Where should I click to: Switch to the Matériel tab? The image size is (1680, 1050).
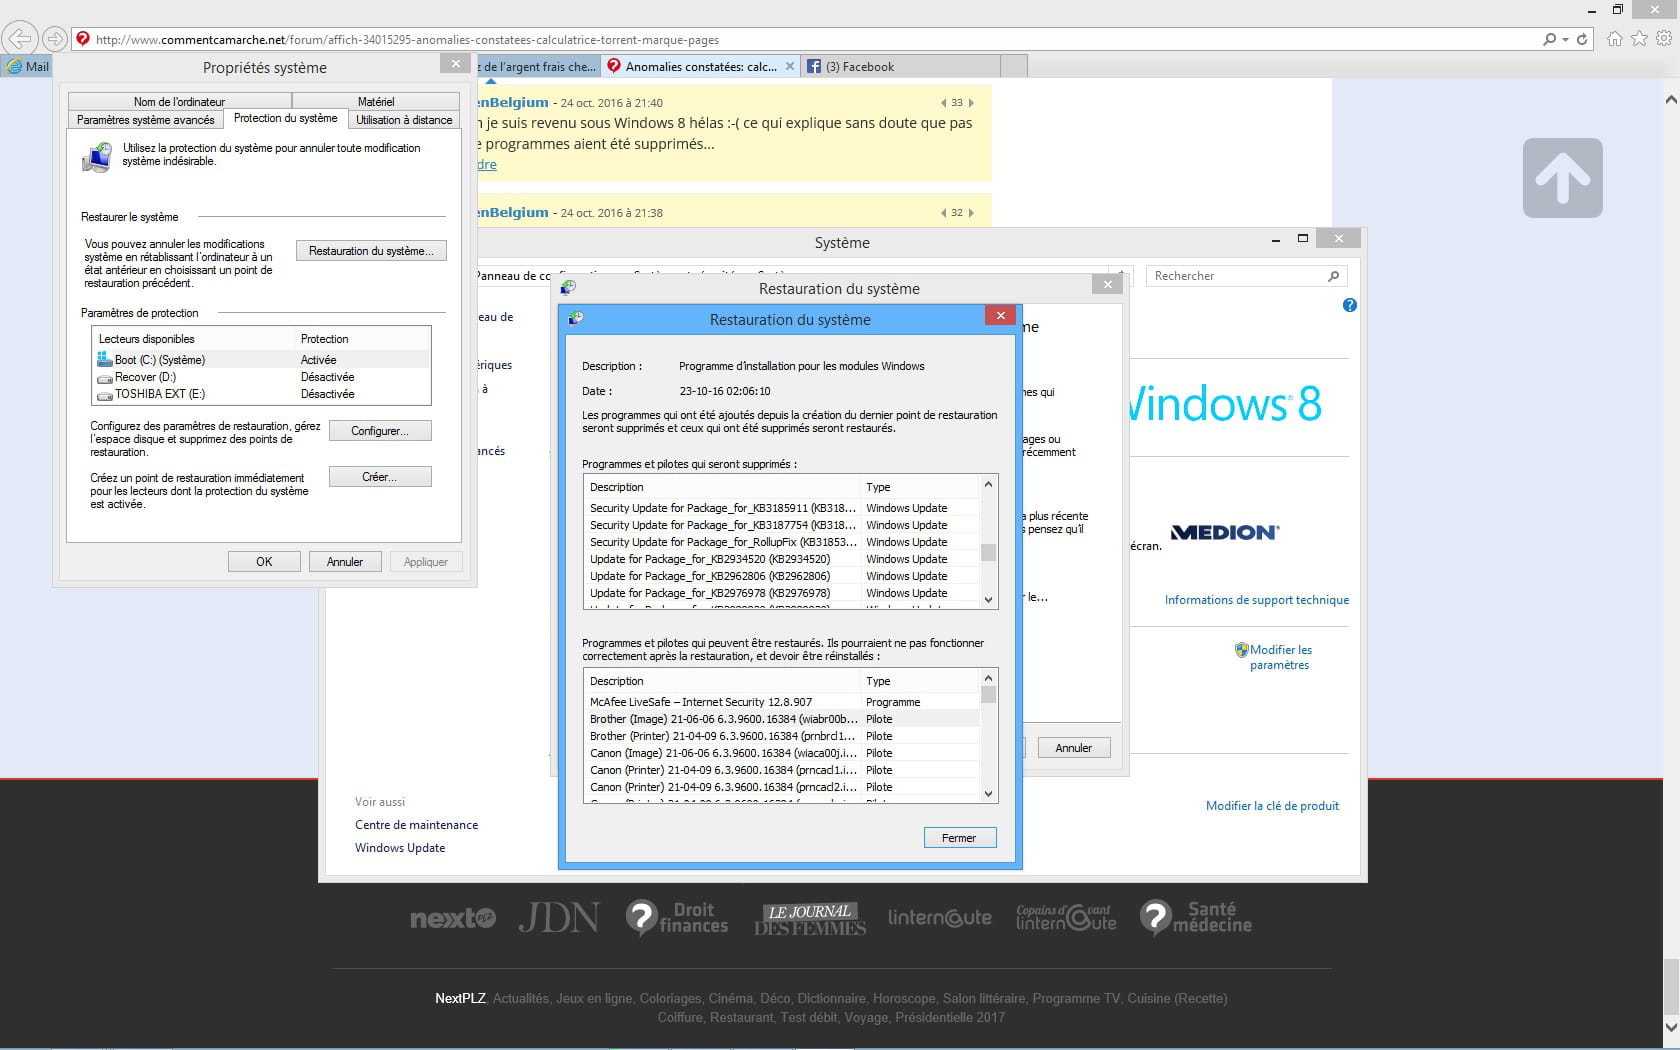(x=376, y=102)
